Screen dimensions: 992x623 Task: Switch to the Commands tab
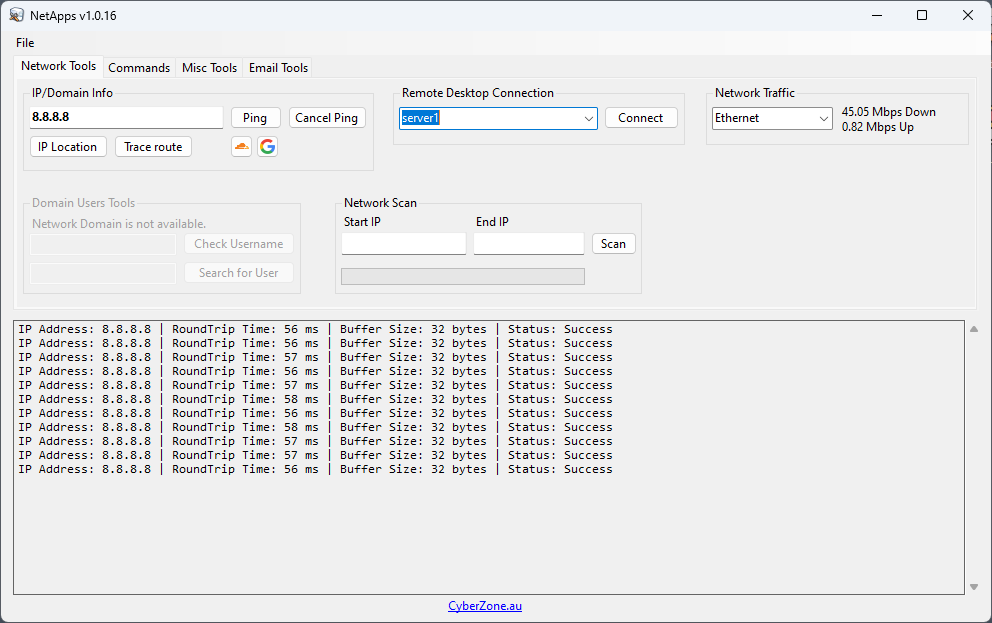click(x=139, y=68)
